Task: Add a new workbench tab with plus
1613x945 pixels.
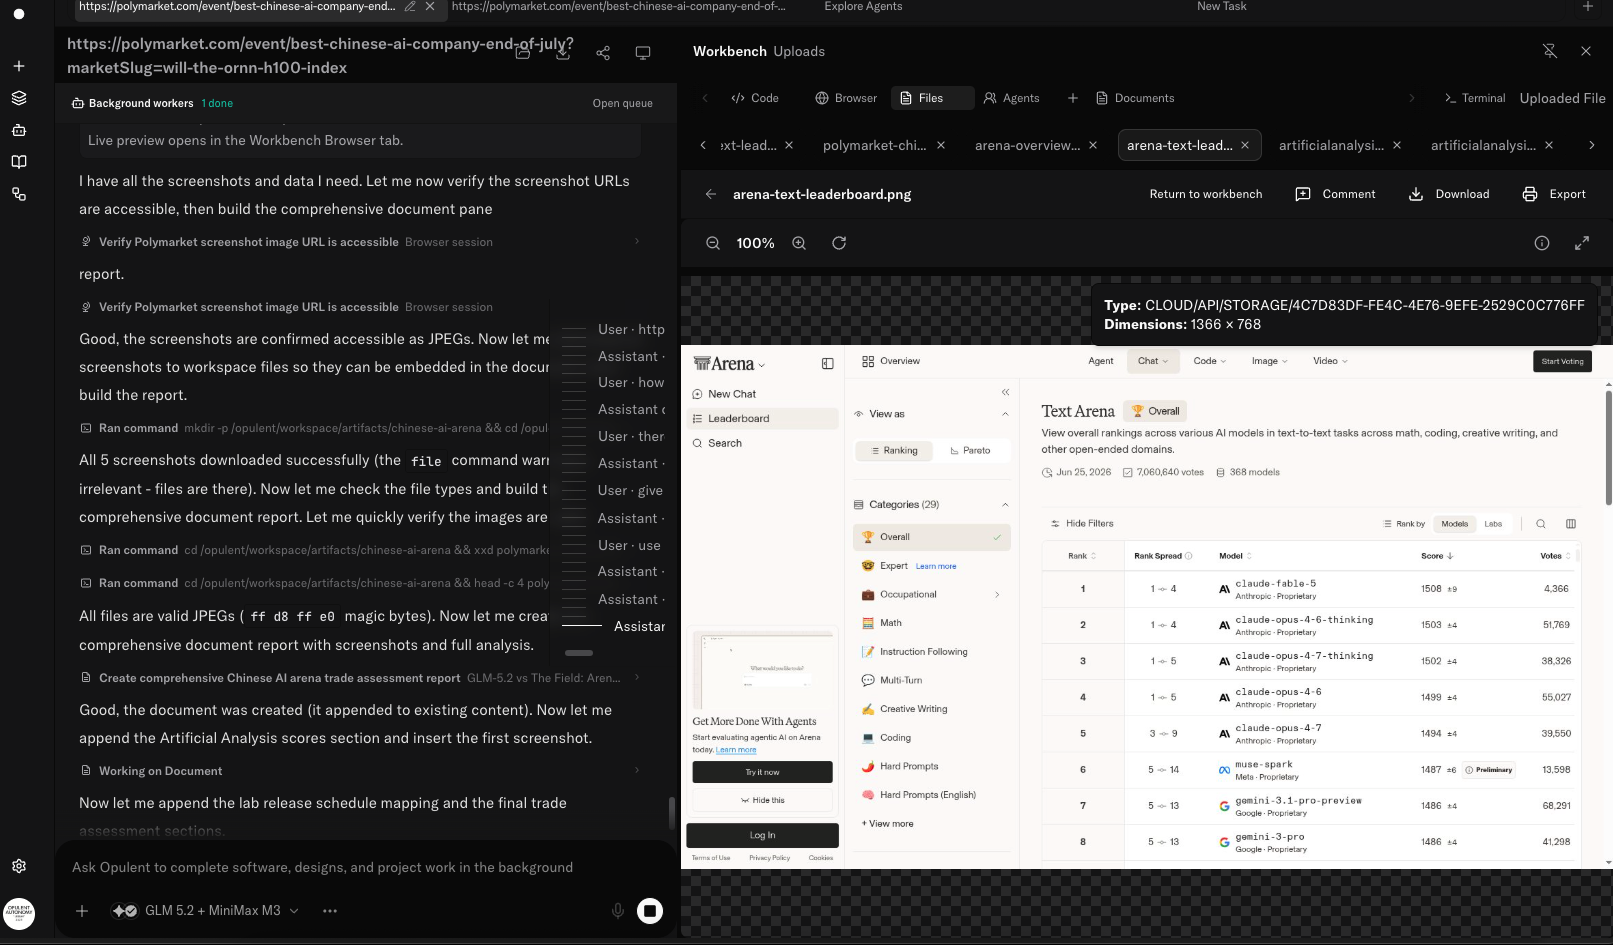Action: pyautogui.click(x=1073, y=98)
